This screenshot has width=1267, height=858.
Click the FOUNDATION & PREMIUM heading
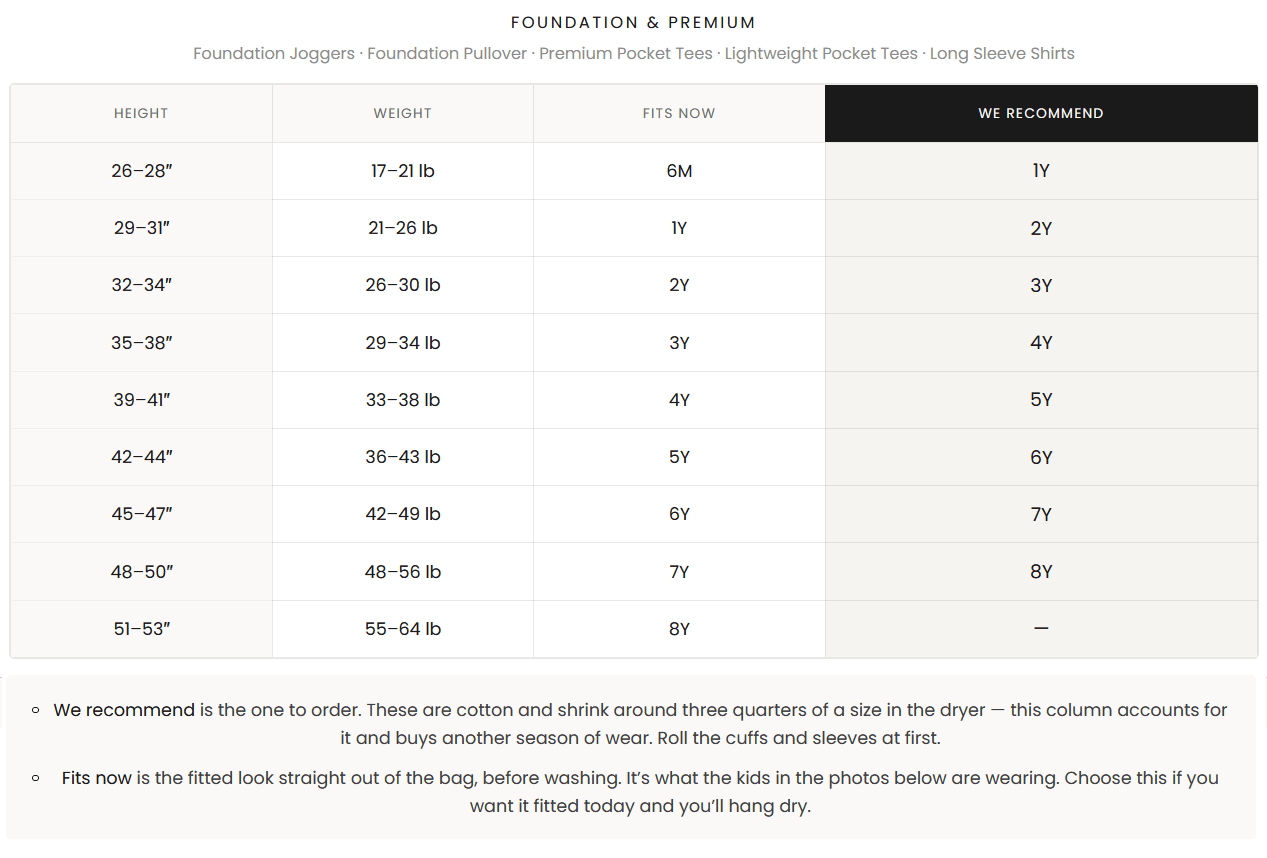(633, 22)
